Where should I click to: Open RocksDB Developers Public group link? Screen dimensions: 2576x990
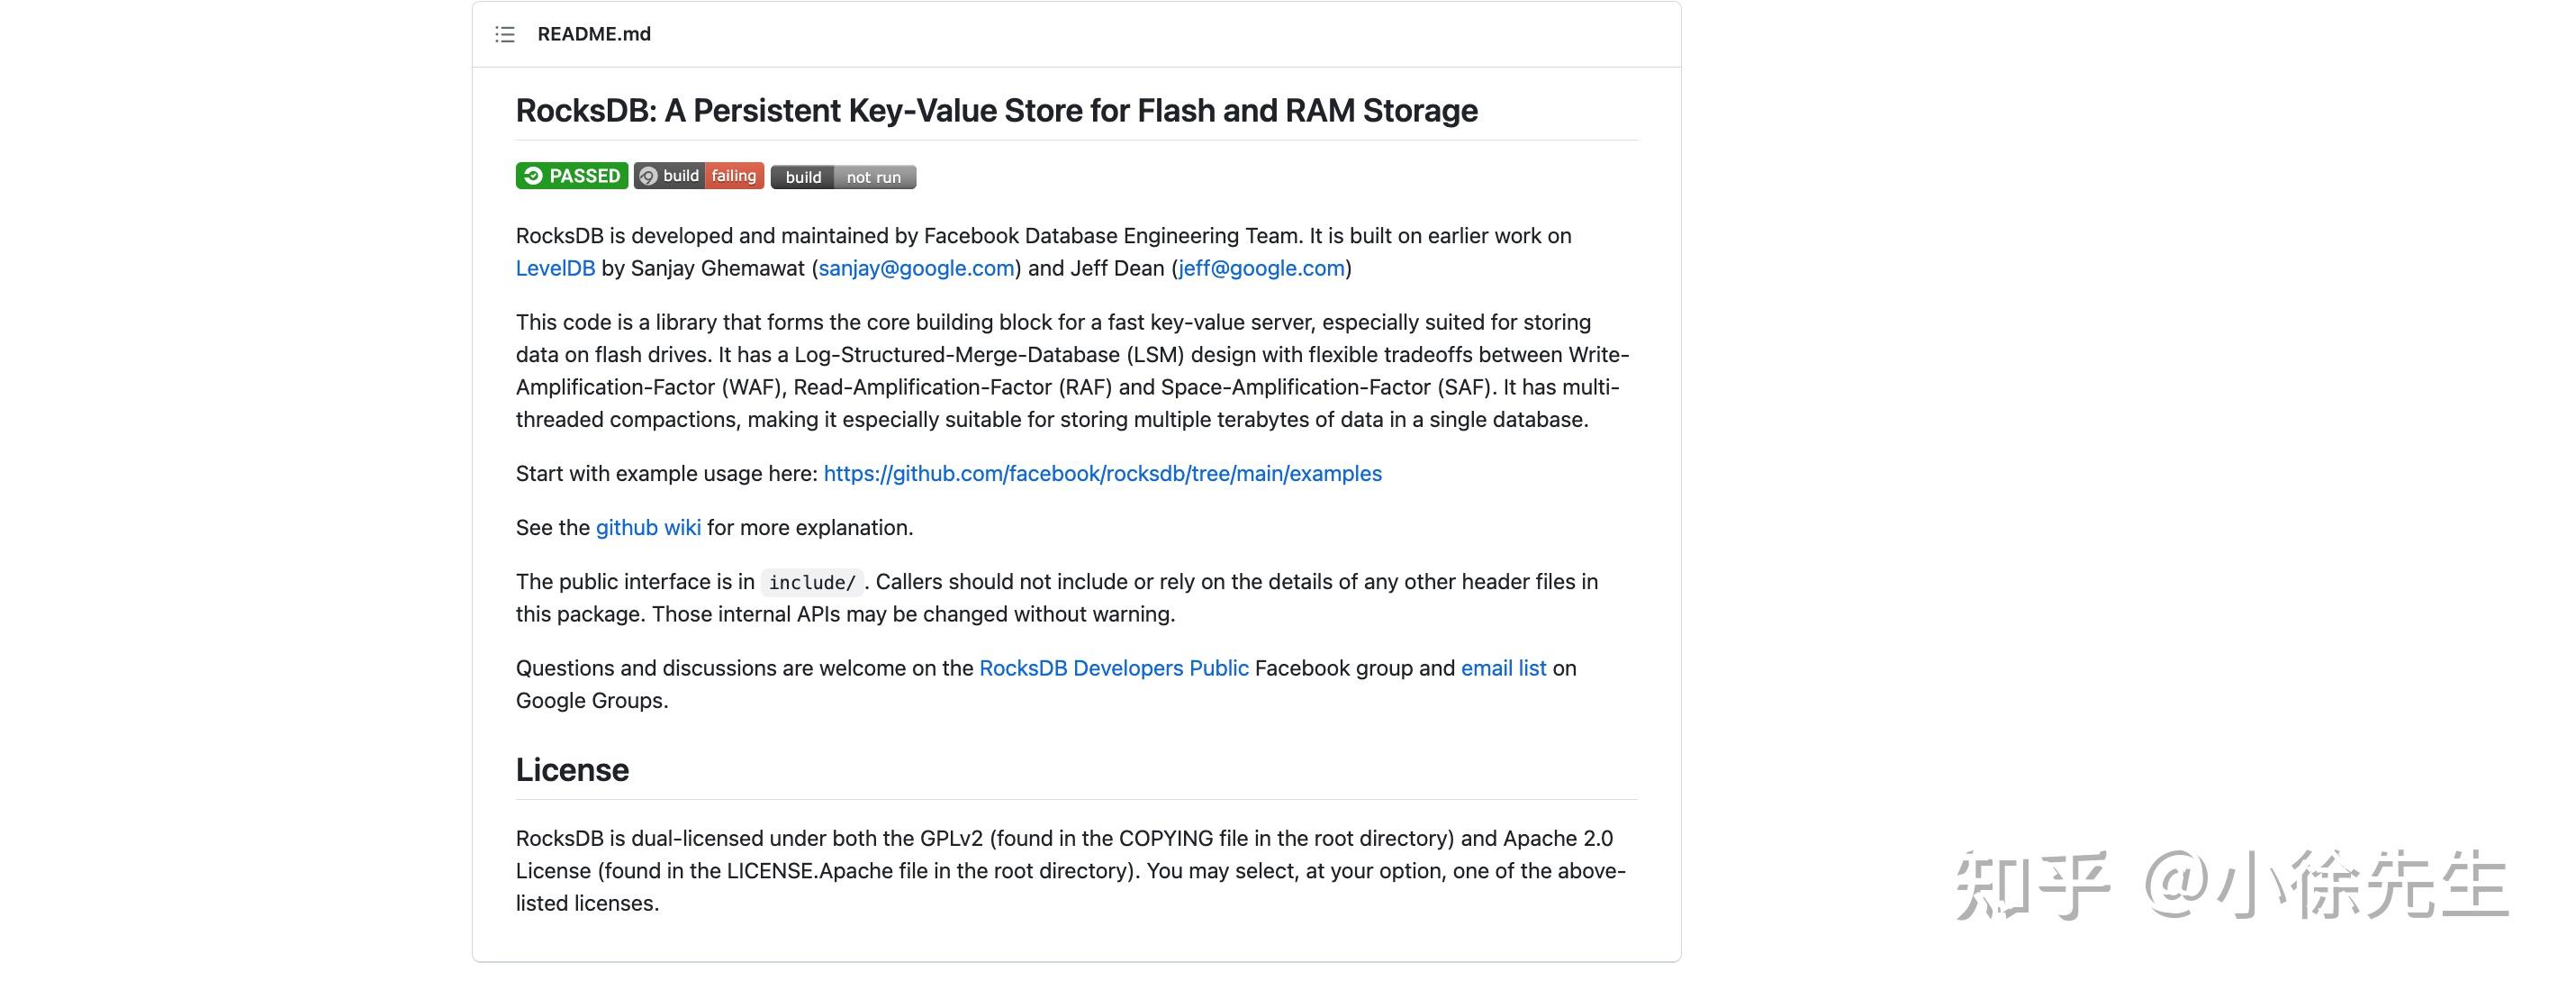1113,668
